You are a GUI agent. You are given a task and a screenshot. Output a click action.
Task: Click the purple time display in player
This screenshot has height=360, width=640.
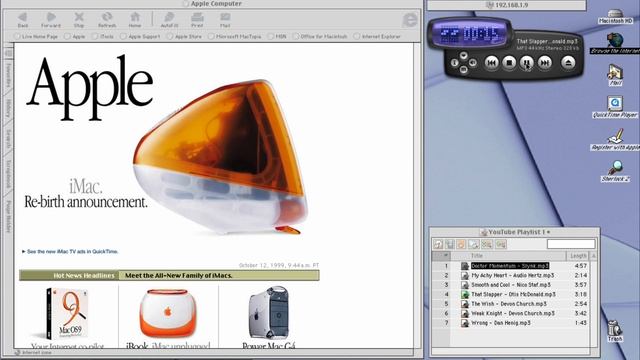470,34
